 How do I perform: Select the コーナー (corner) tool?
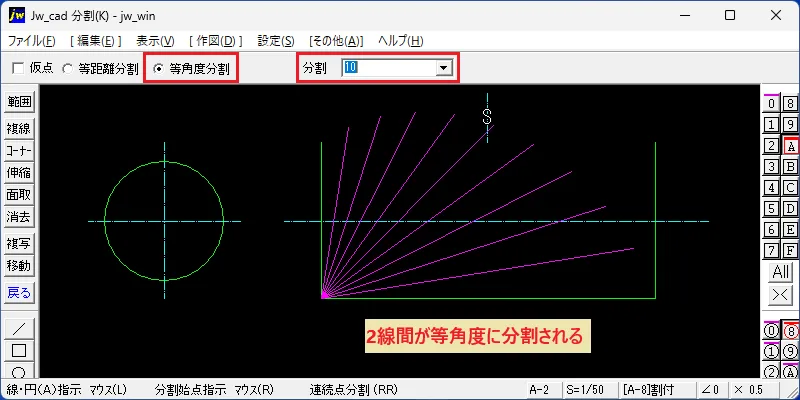[19, 151]
